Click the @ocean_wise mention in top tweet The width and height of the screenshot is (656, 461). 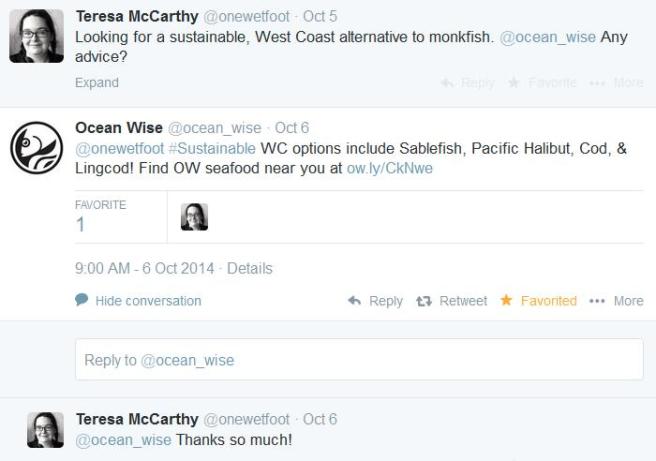tap(547, 36)
